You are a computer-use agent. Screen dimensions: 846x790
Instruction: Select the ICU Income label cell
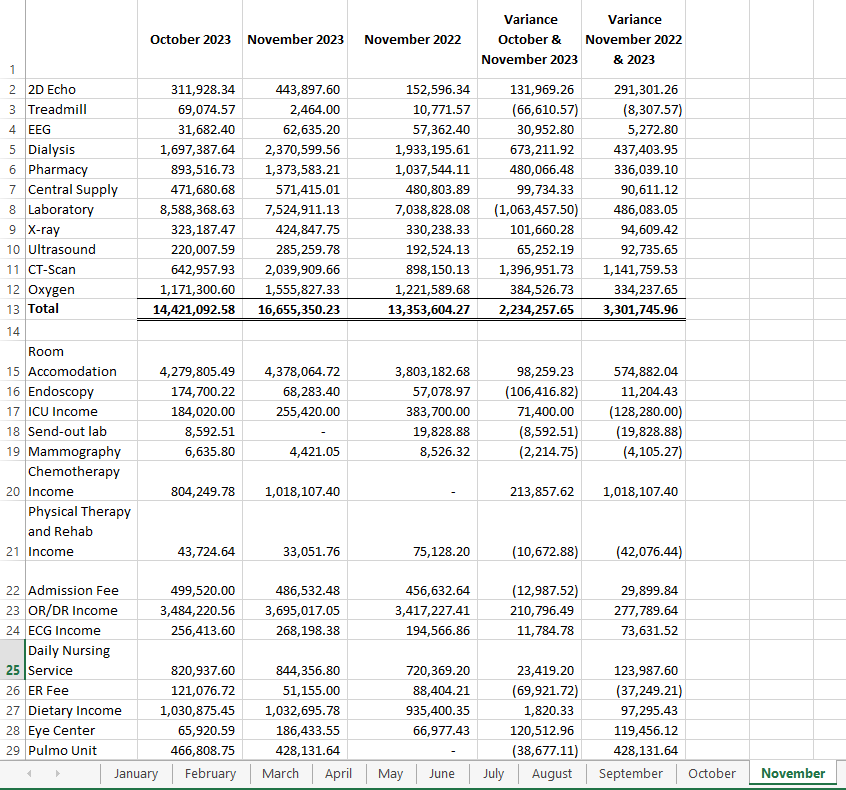pyautogui.click(x=81, y=411)
